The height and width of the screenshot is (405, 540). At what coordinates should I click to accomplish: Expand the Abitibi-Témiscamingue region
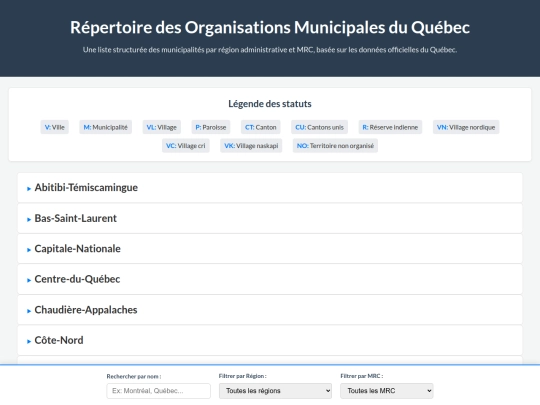point(270,188)
